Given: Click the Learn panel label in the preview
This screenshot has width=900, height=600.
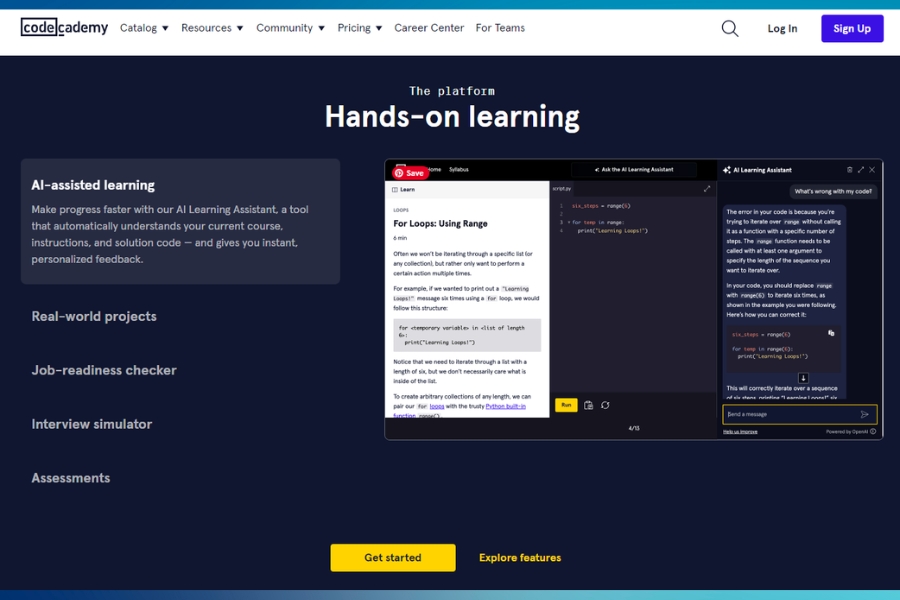Looking at the screenshot, I should [404, 189].
